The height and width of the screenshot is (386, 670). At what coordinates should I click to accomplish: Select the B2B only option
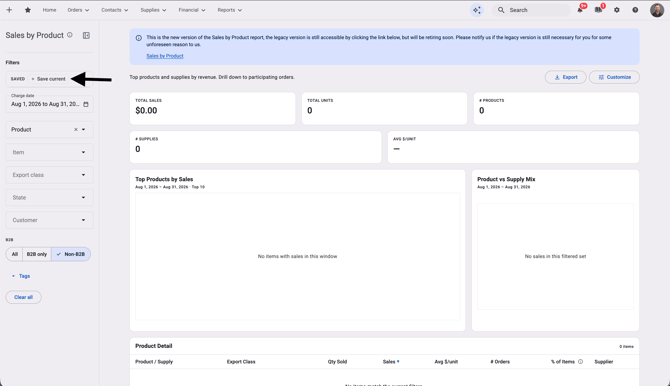tap(37, 254)
